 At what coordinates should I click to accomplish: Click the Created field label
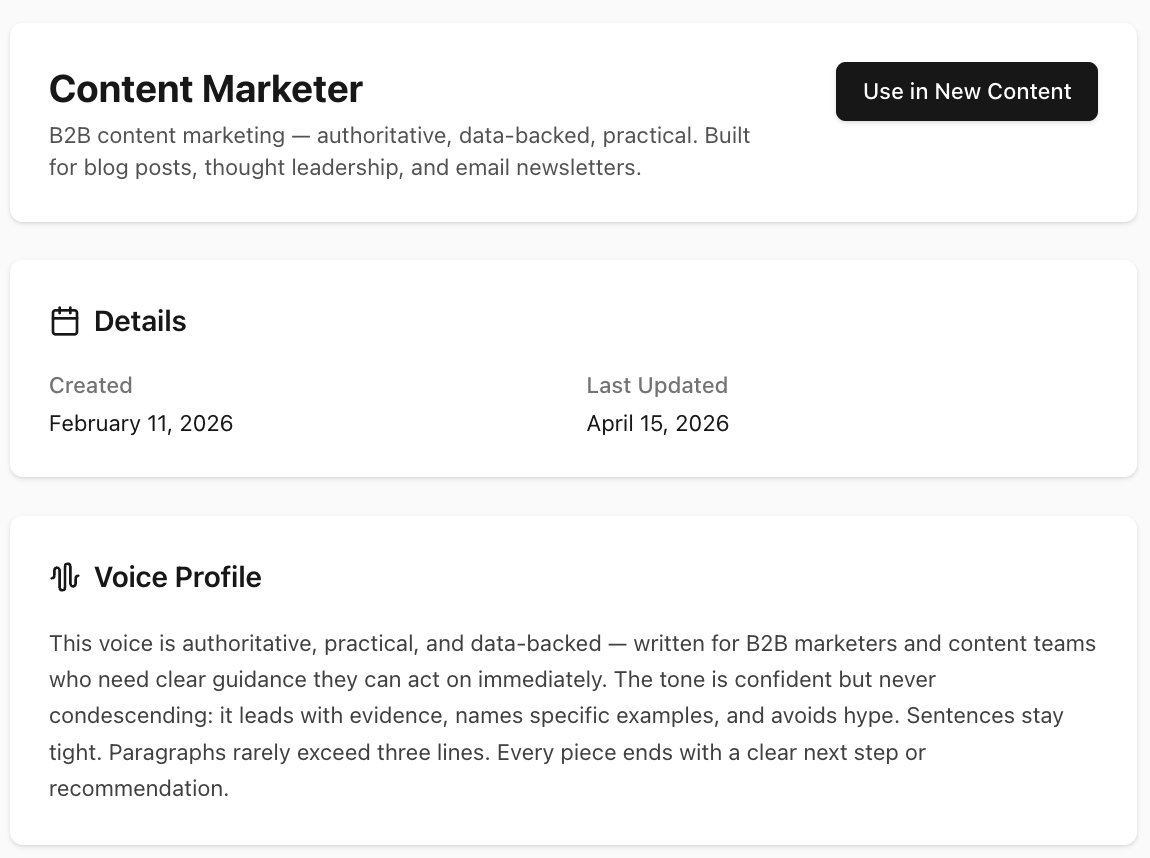[91, 385]
